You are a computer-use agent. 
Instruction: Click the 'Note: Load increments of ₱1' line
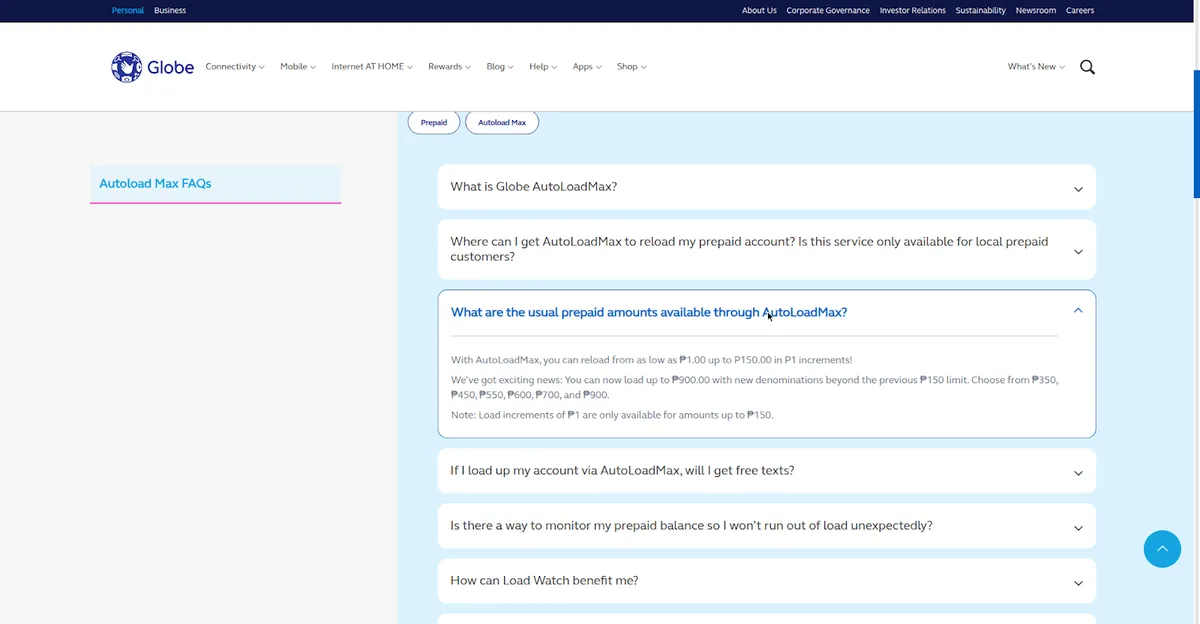611,415
